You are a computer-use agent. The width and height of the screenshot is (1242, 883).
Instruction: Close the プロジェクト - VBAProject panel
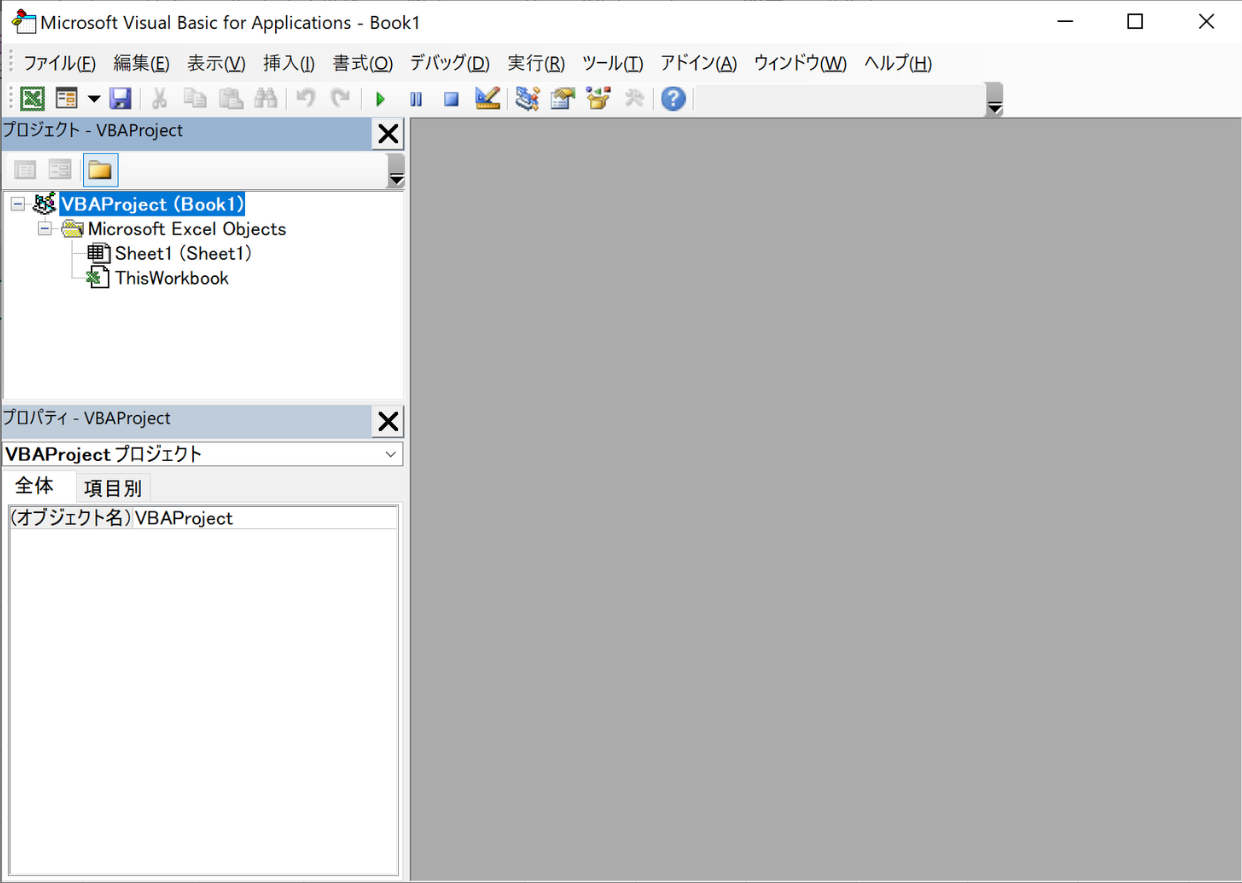point(388,134)
